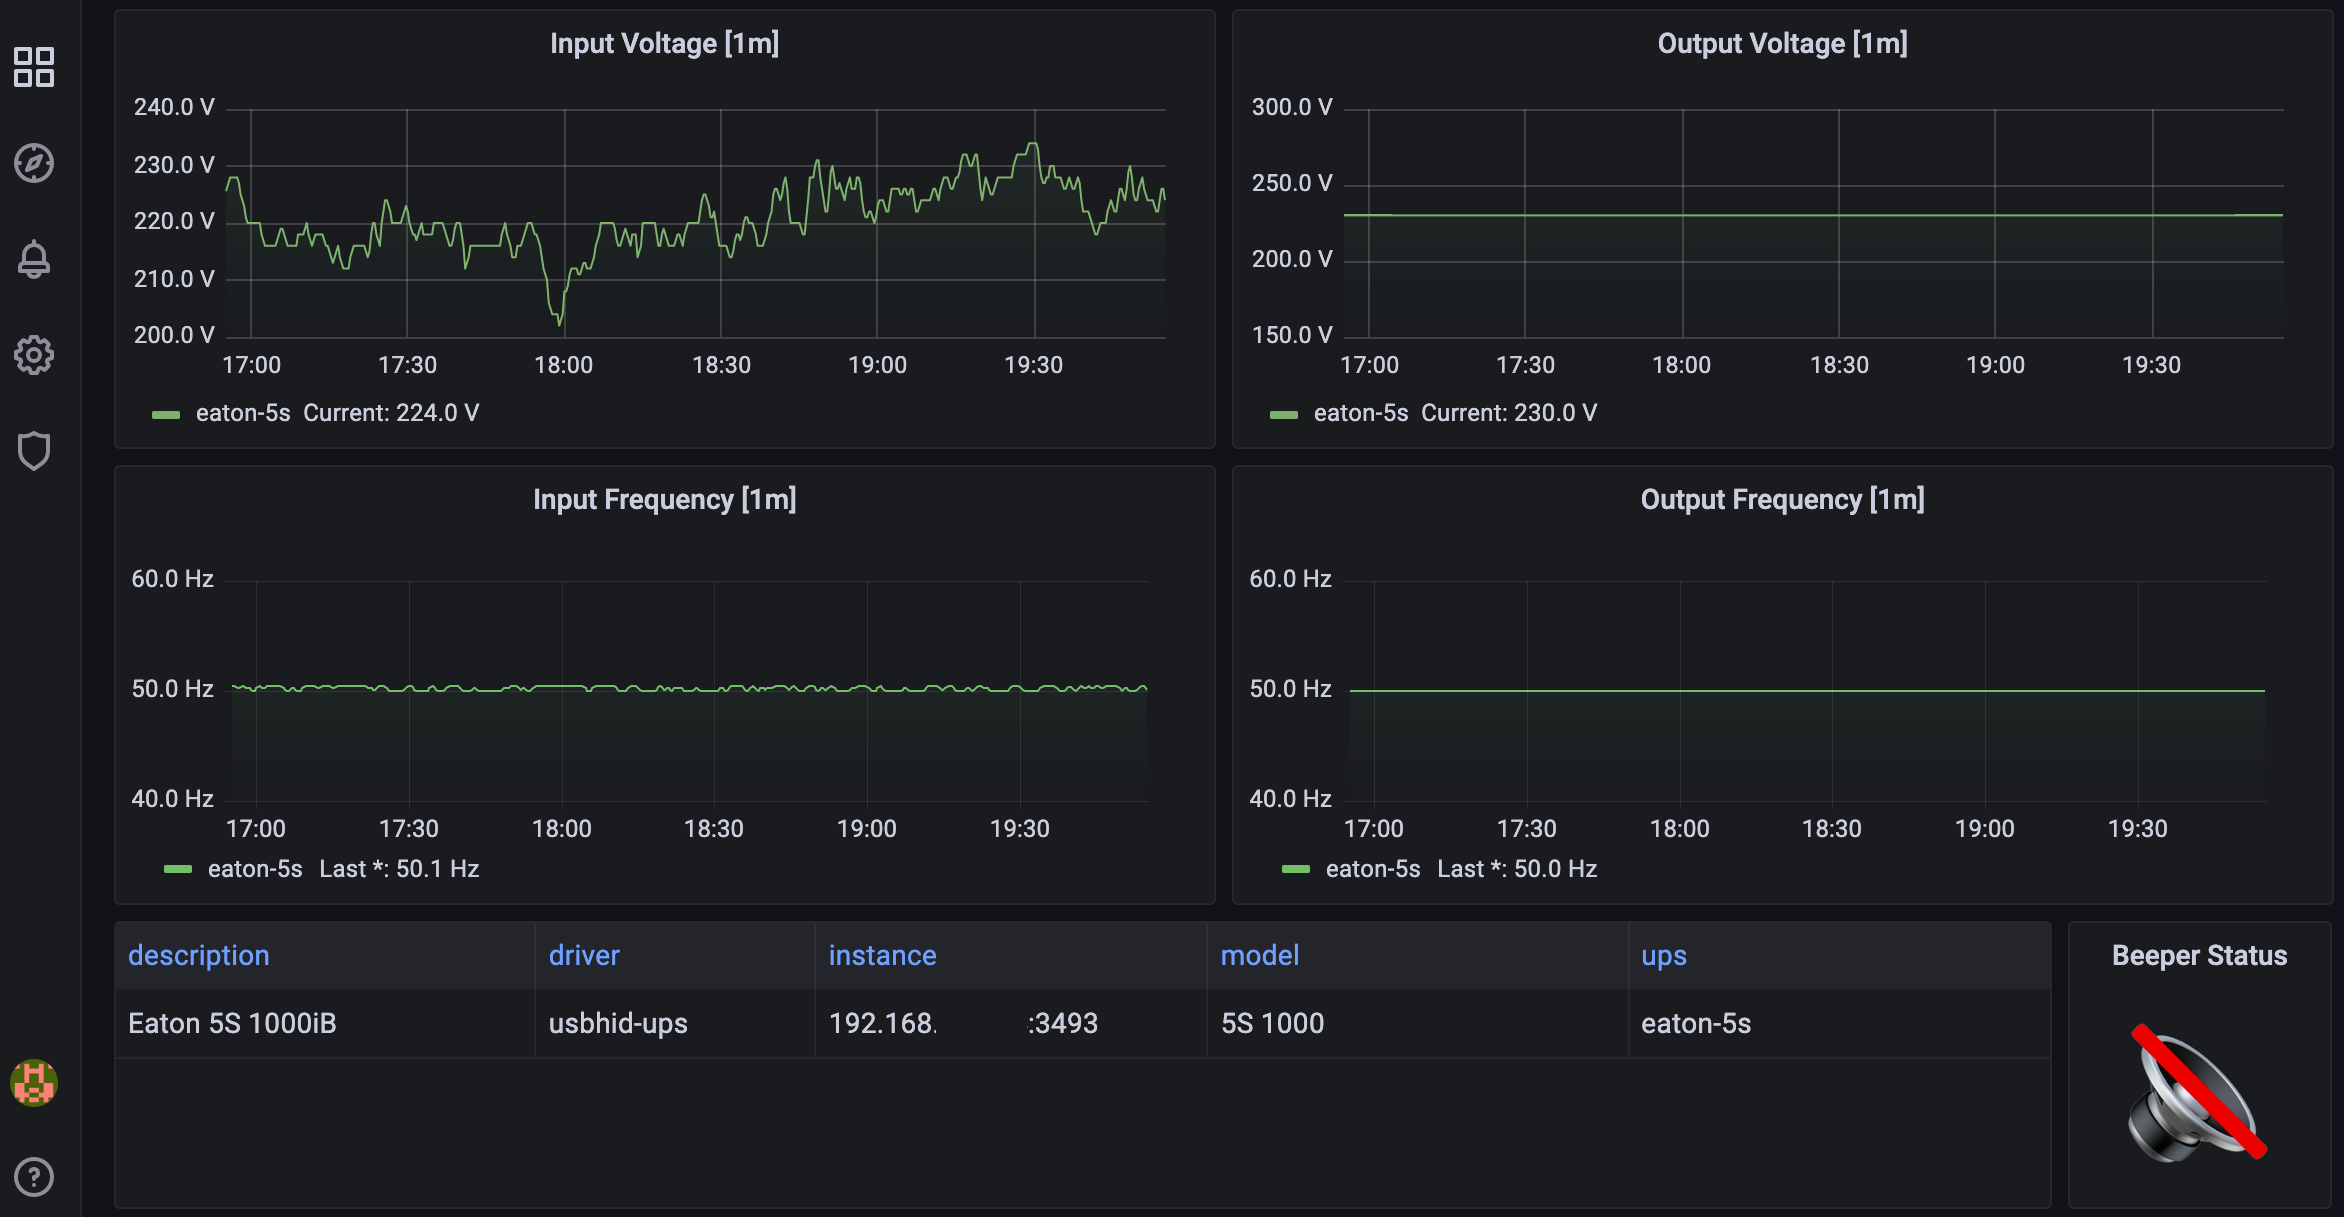Open the Alerting bell icon
Screen dimensions: 2344x1217
tap(34, 259)
